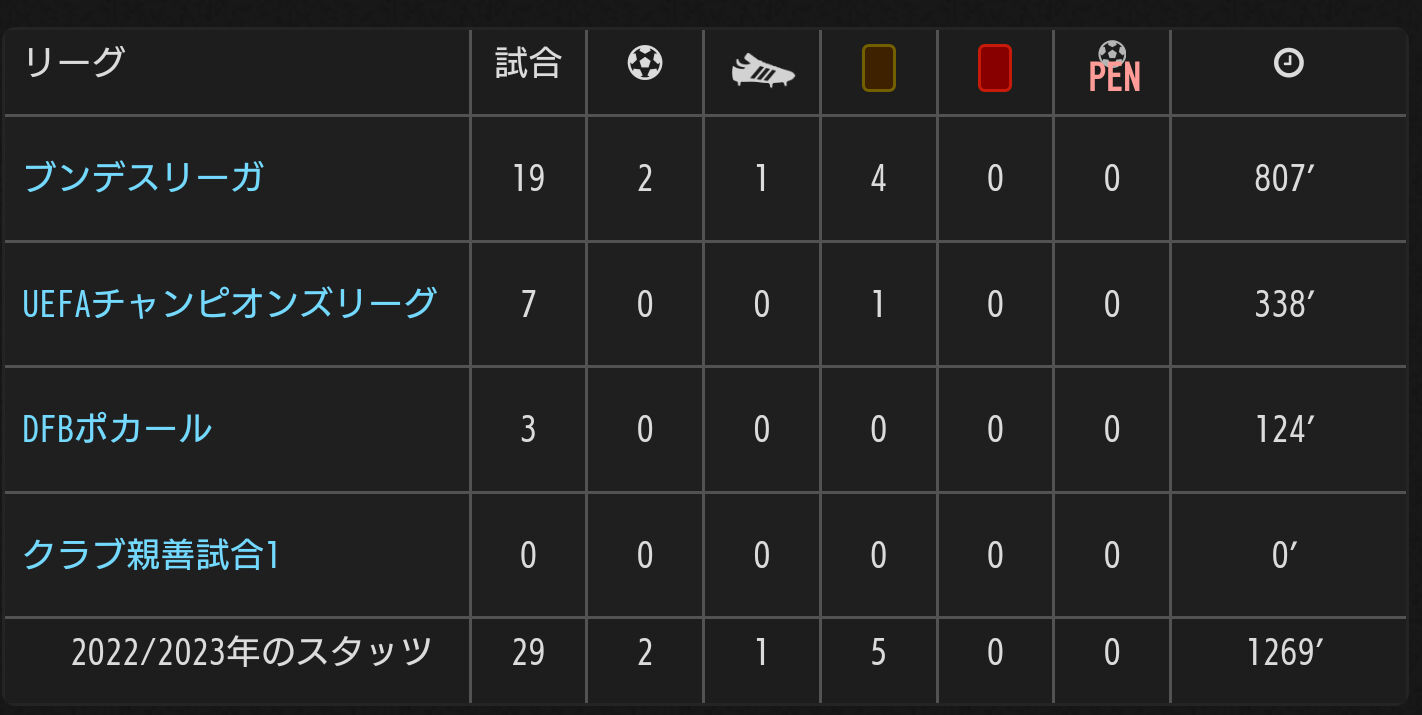Click the total matches count 29
This screenshot has width=1422, height=715.
[528, 653]
